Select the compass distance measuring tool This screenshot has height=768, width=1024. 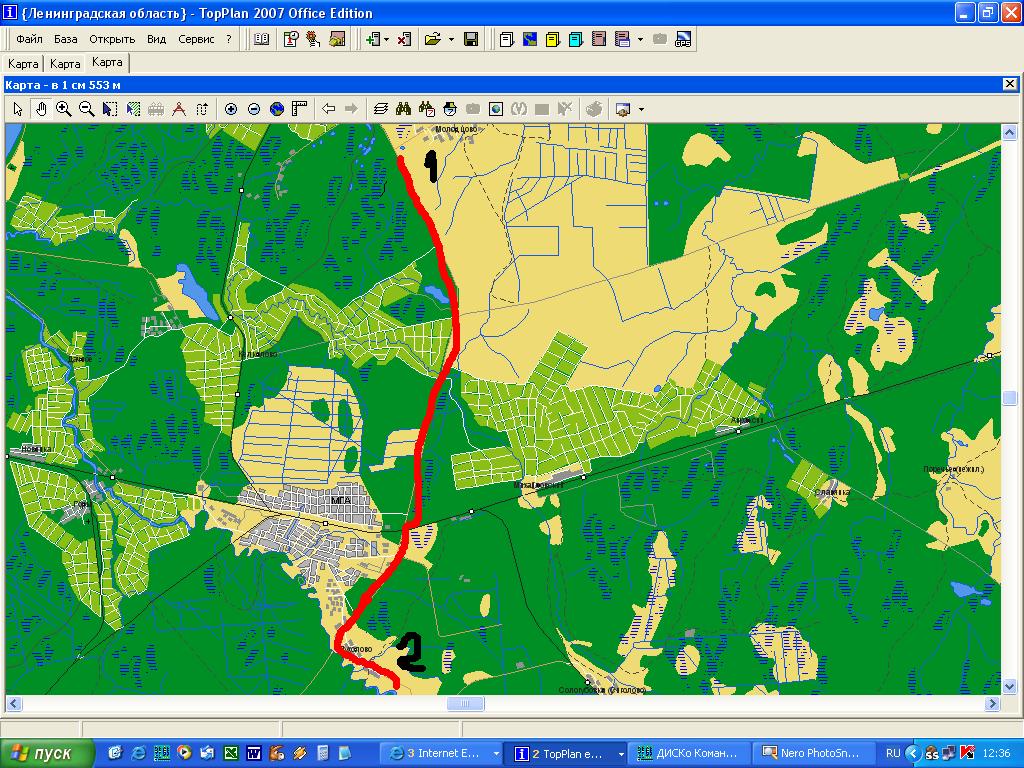(x=179, y=109)
